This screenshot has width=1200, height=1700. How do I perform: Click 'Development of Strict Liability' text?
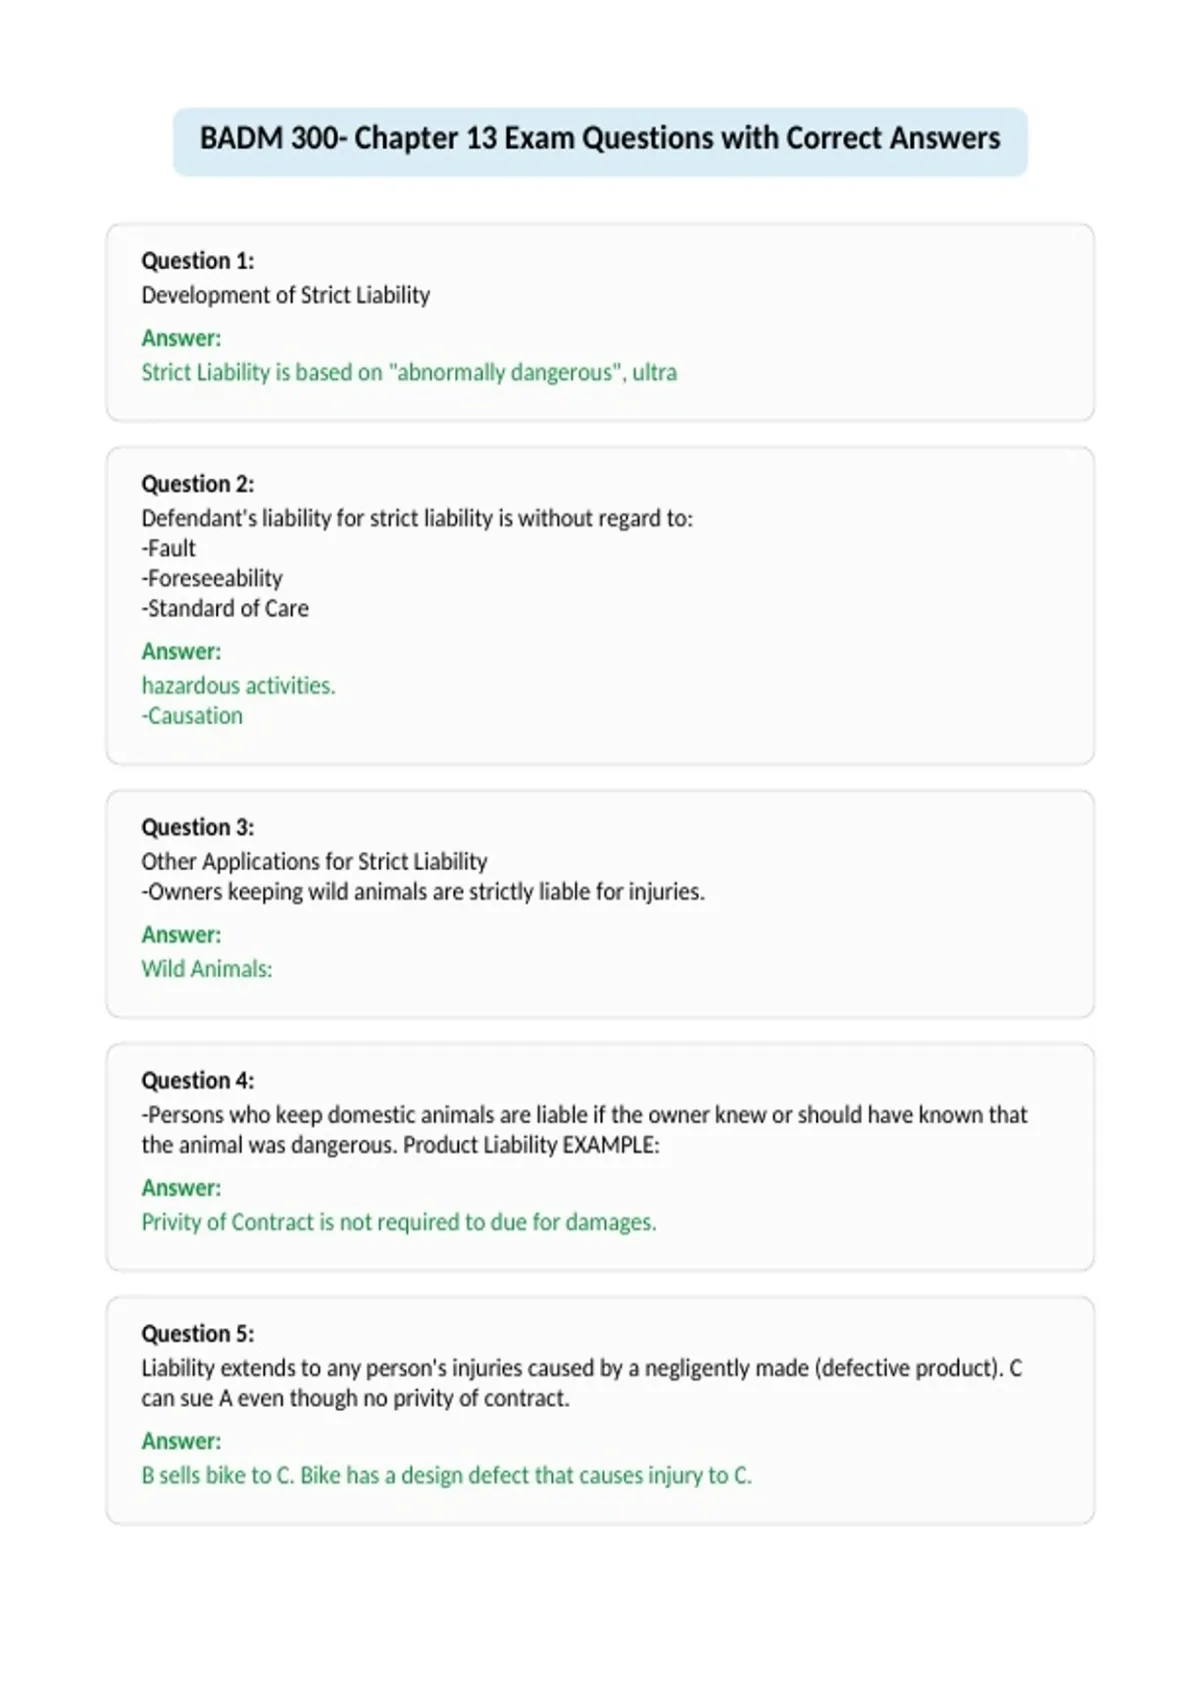coord(286,295)
